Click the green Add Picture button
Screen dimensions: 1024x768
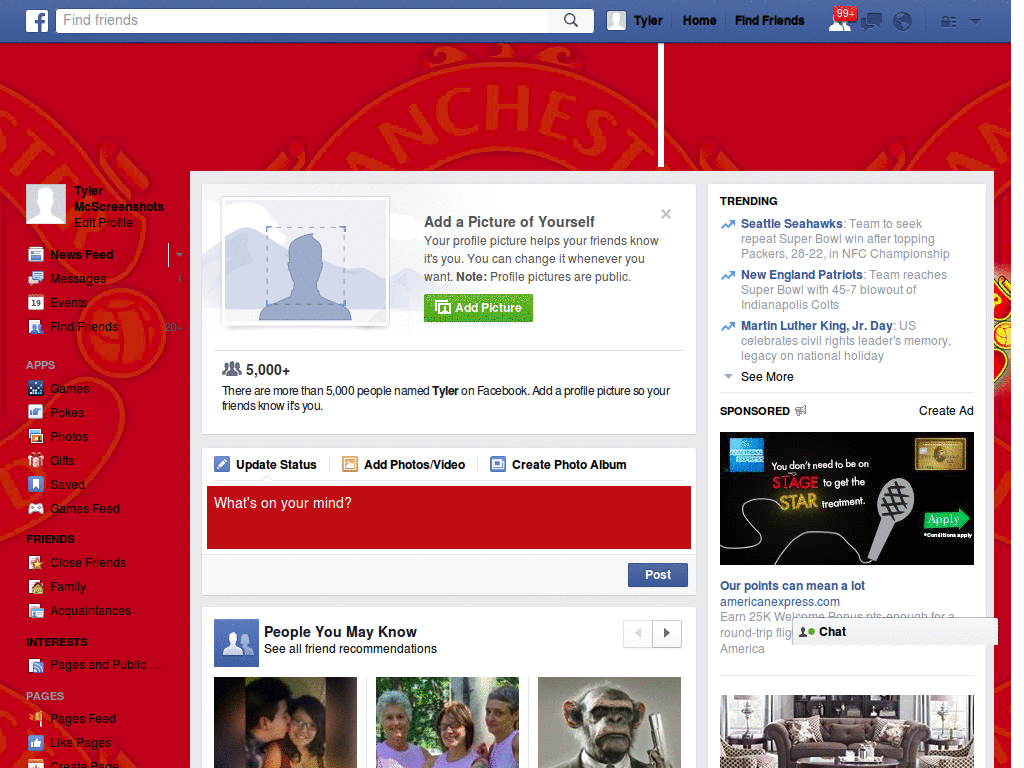478,308
